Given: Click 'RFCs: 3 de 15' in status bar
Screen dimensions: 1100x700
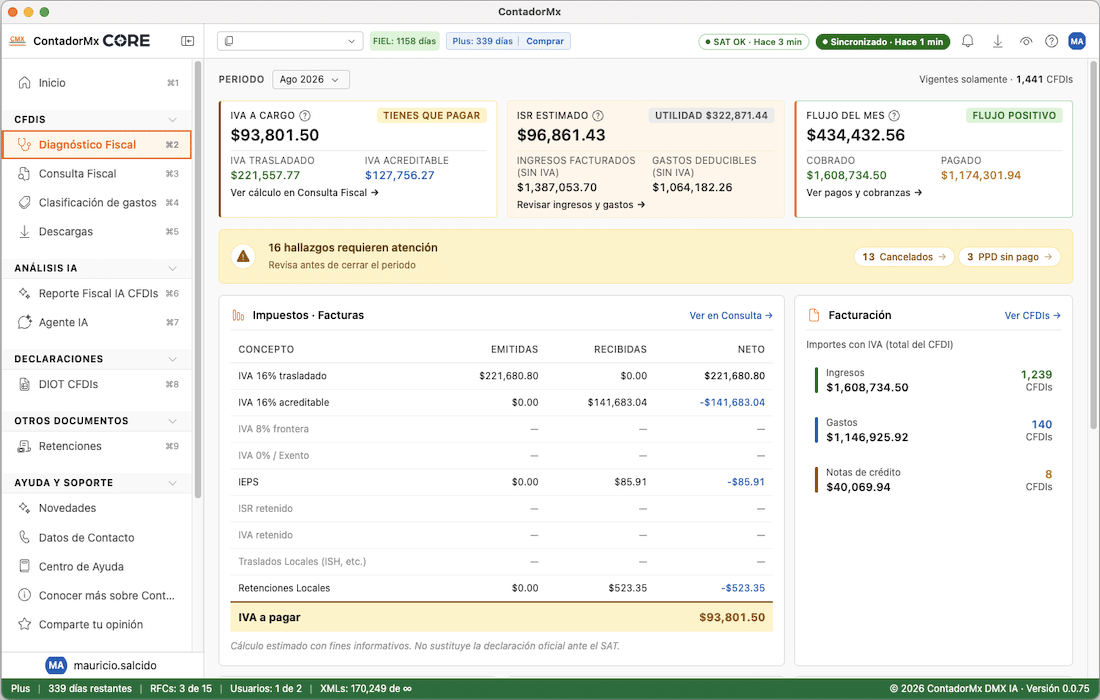Looking at the screenshot, I should coord(181,689).
